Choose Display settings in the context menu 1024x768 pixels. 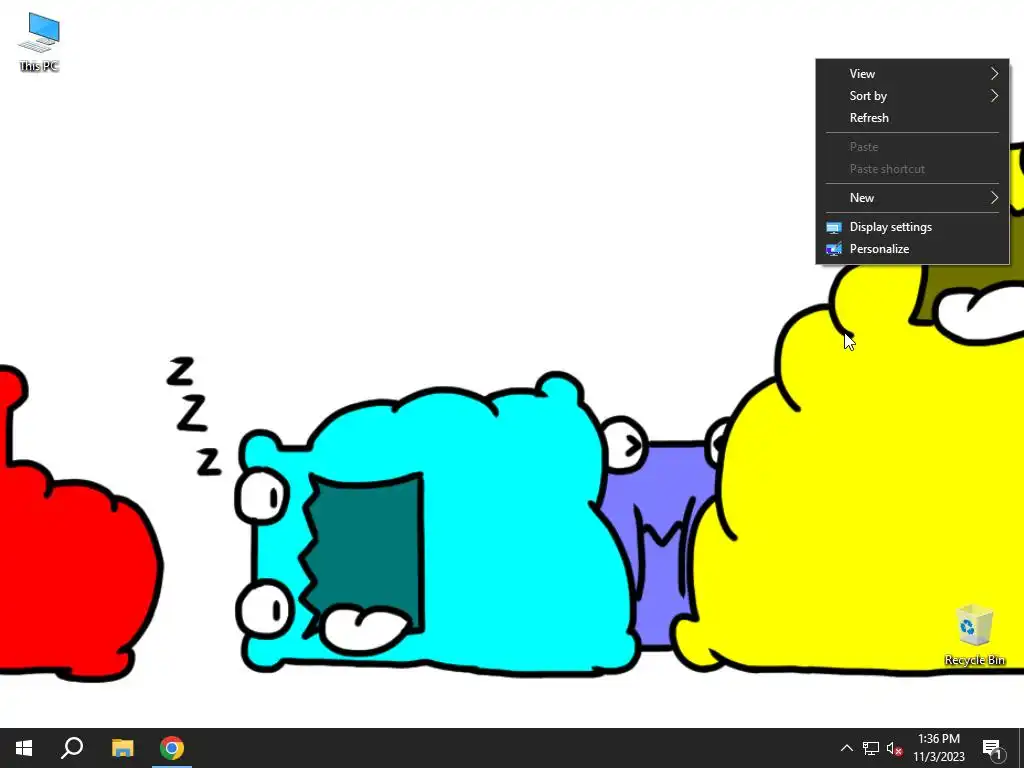click(912, 227)
